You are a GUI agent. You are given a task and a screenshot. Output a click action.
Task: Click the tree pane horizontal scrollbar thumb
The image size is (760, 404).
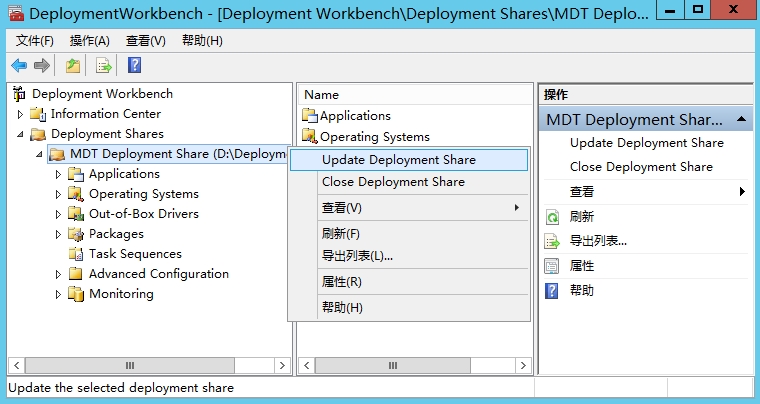[x=130, y=365]
